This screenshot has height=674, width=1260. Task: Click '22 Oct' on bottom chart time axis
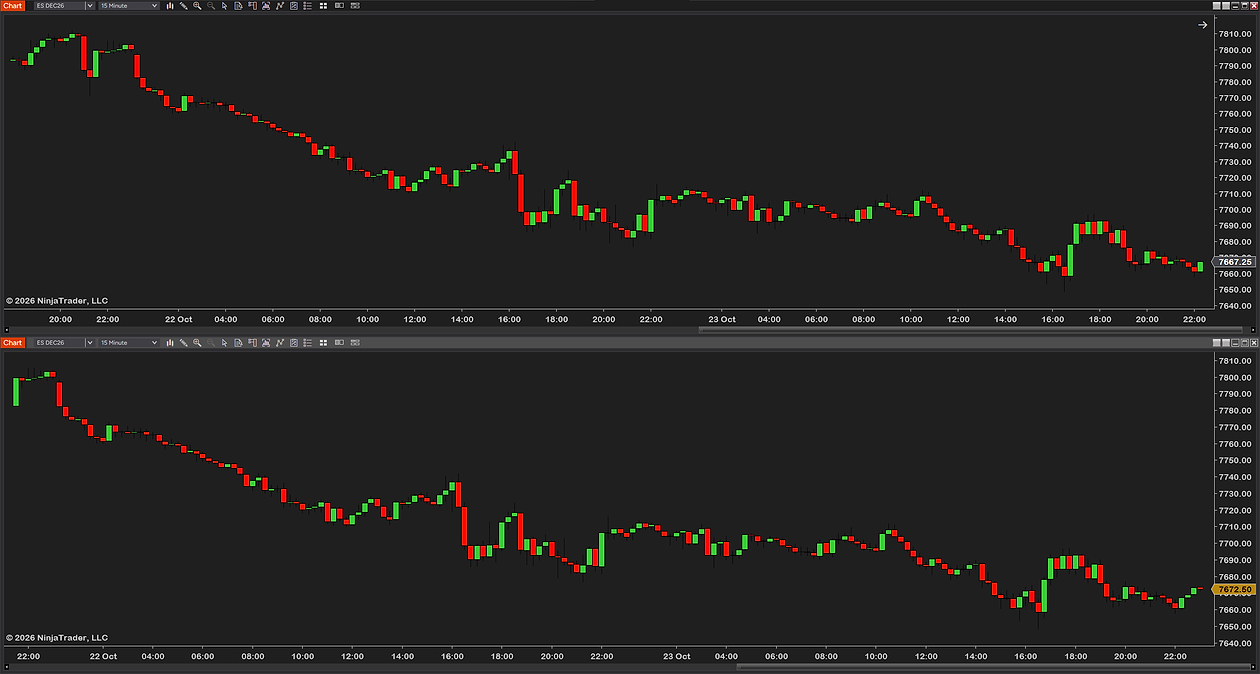click(x=103, y=656)
